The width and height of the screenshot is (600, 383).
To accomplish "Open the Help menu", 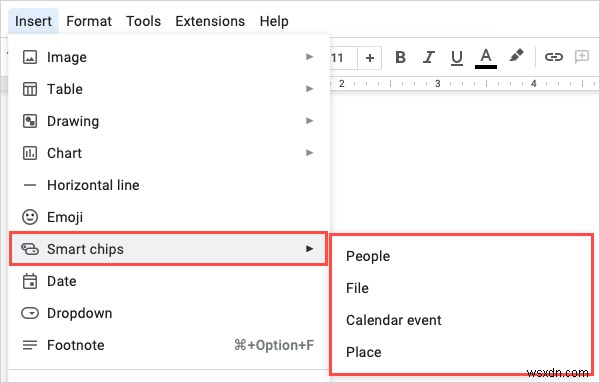I will point(274,21).
